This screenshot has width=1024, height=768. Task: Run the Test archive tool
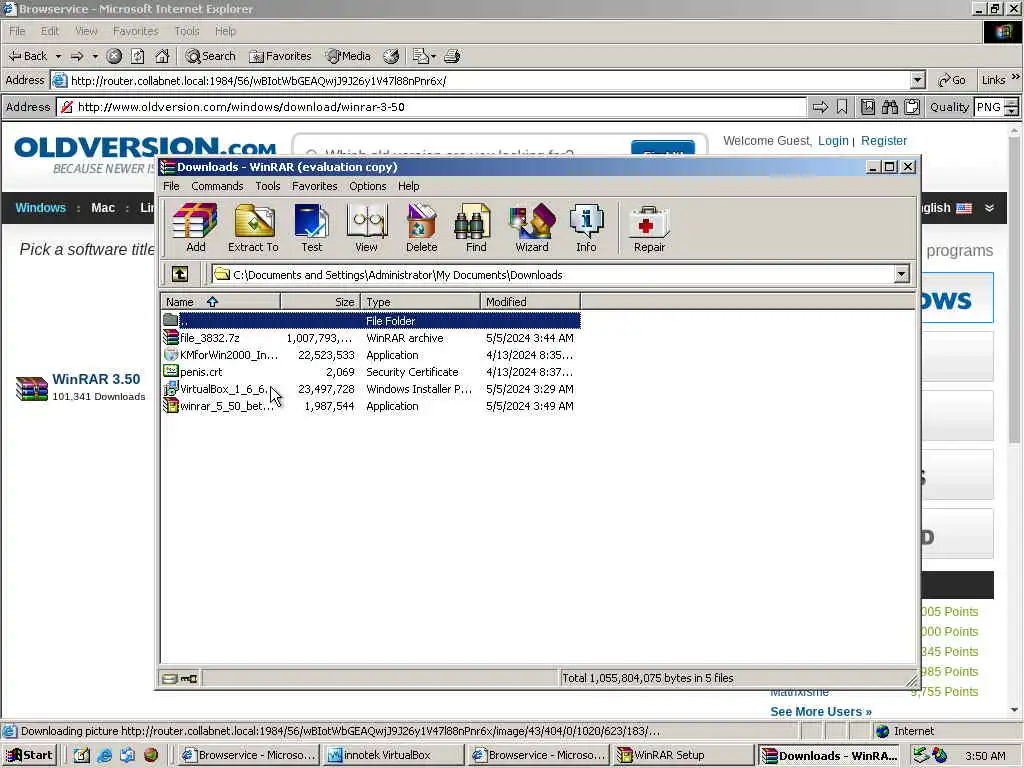311,227
